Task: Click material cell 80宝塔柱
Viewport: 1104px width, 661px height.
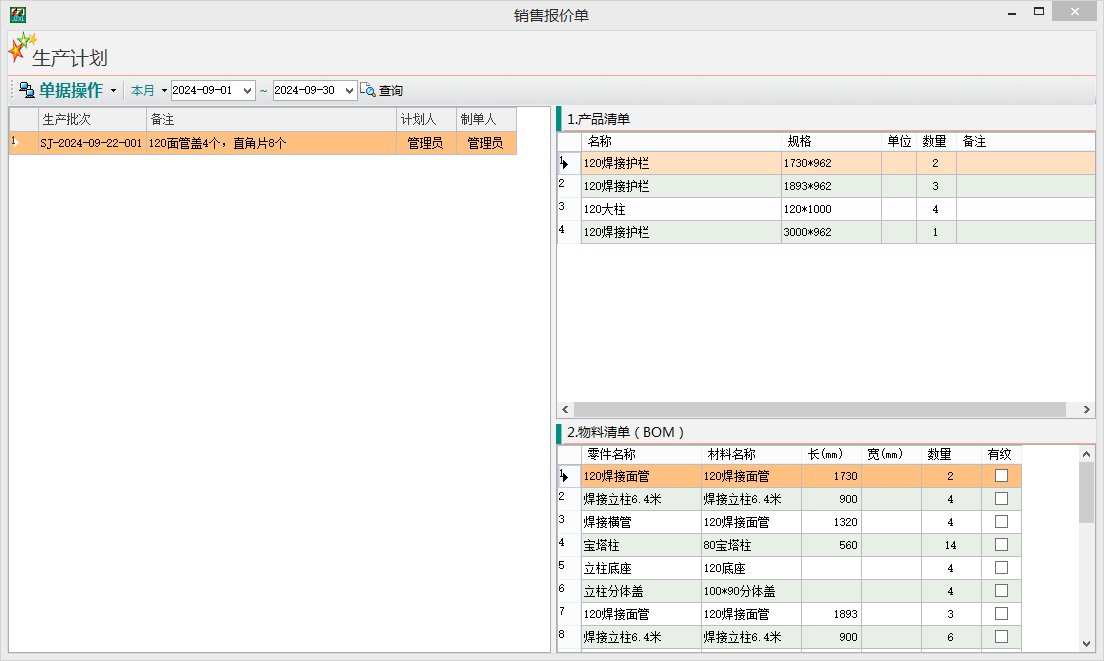Action: coord(751,546)
